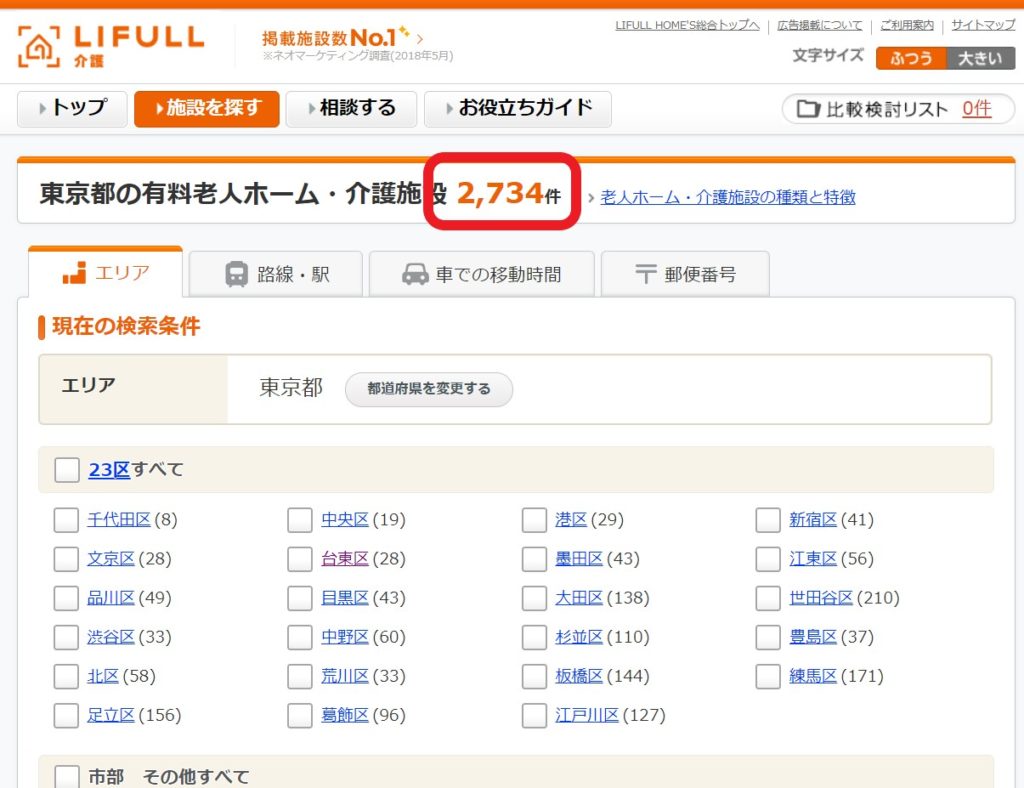
Task: Switch to the 郵便番号 tab
Action: click(x=685, y=274)
